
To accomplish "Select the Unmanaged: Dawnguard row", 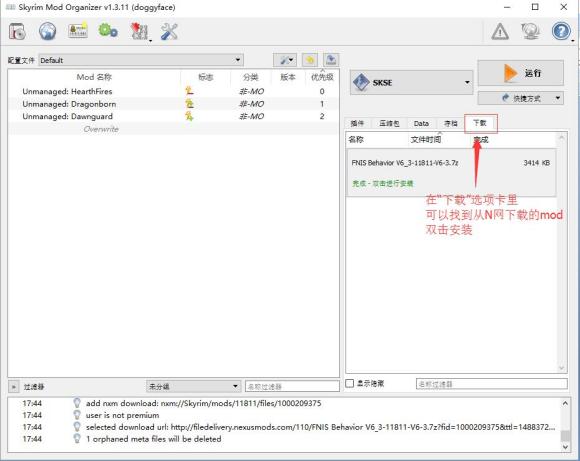I will tap(173, 117).
